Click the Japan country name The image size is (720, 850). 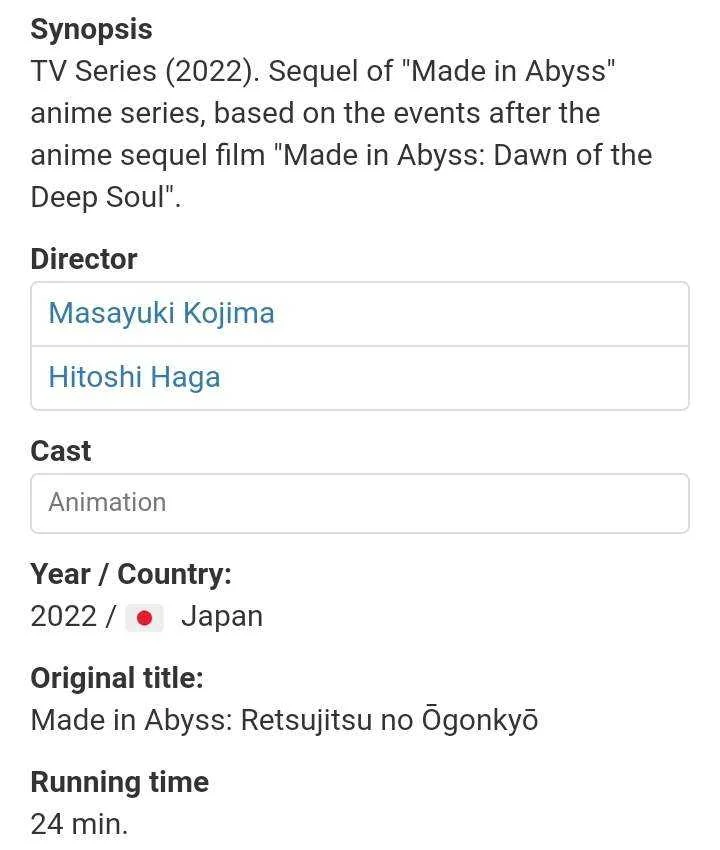point(222,616)
